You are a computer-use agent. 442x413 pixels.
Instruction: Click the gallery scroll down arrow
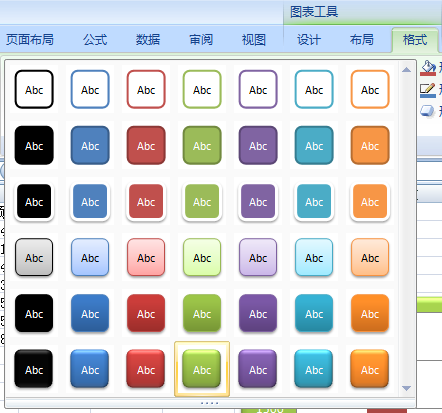pyautogui.click(x=406, y=388)
